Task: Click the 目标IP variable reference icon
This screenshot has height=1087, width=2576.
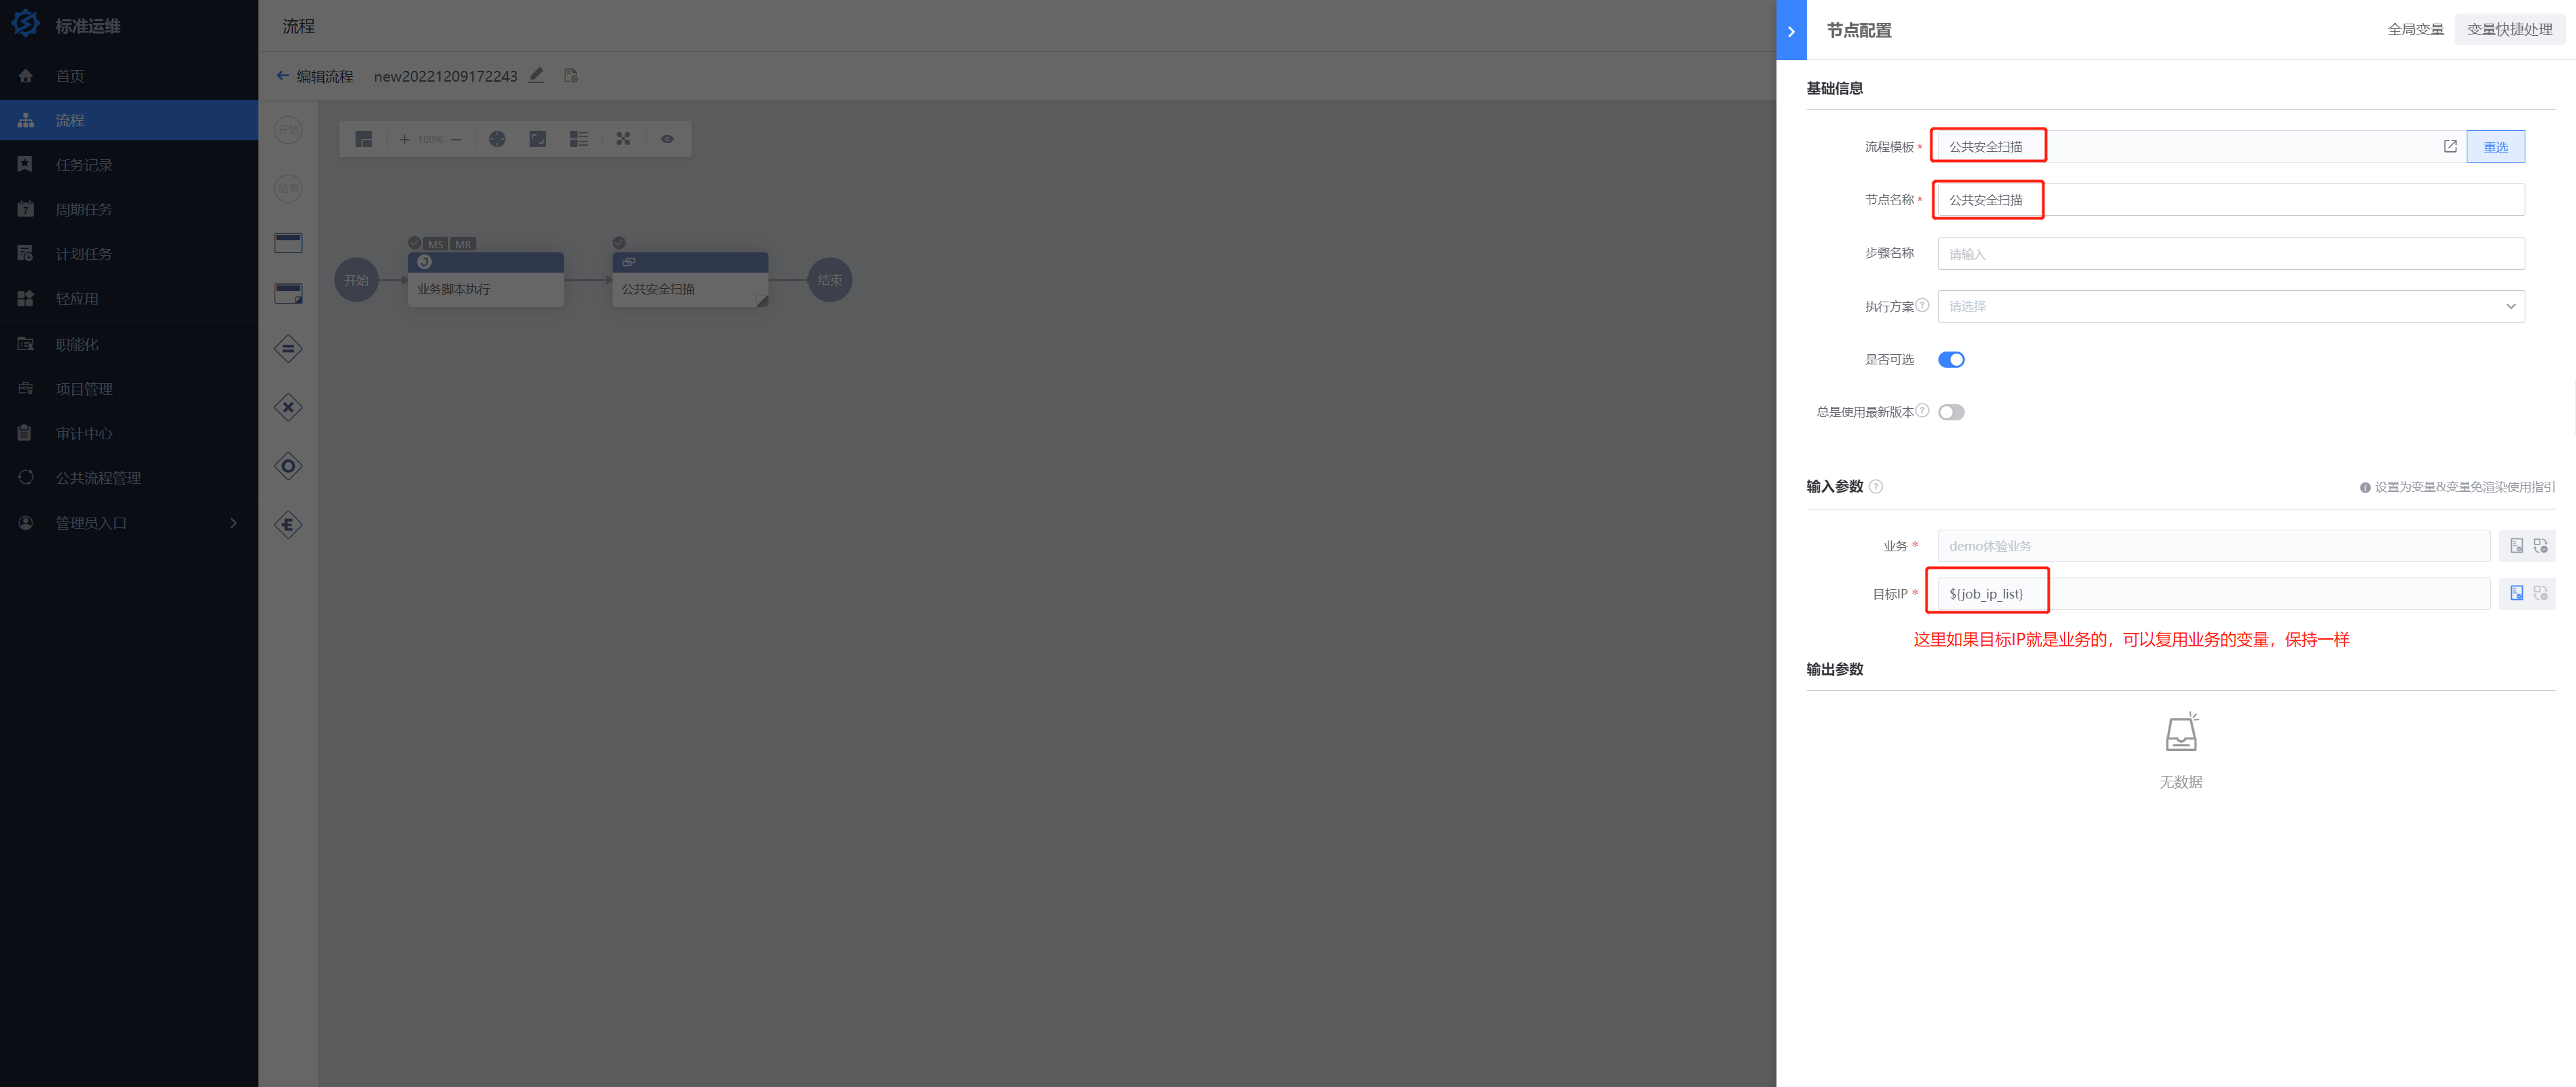Action: click(2516, 593)
